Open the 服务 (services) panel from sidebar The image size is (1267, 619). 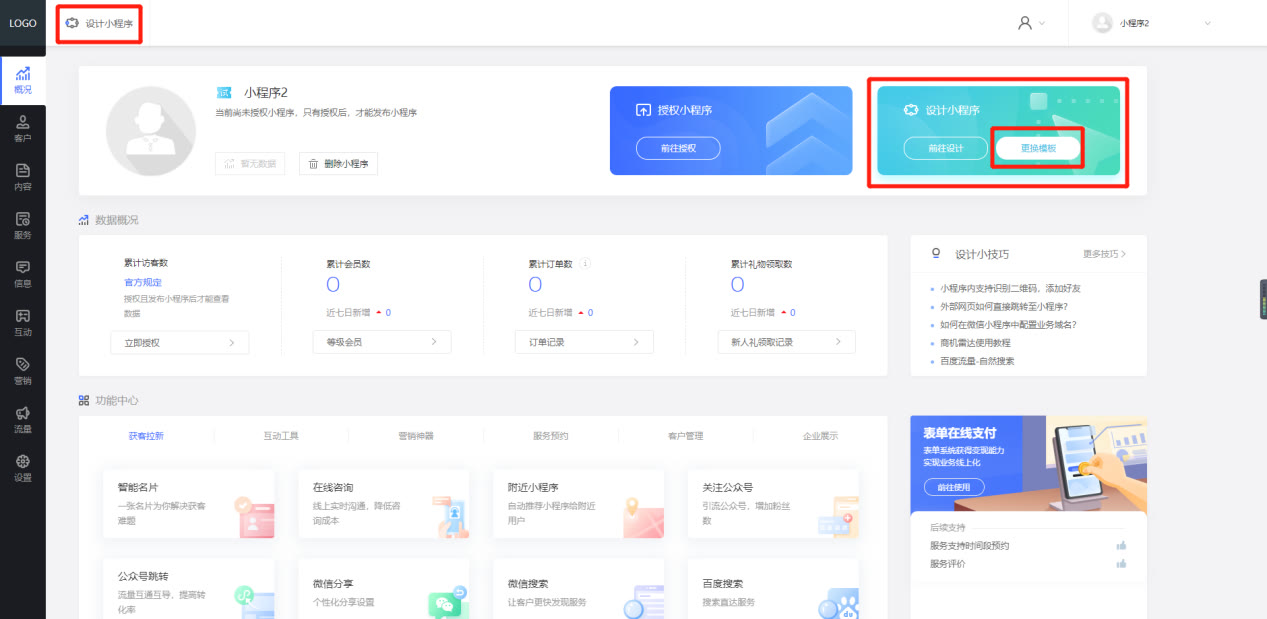click(23, 224)
